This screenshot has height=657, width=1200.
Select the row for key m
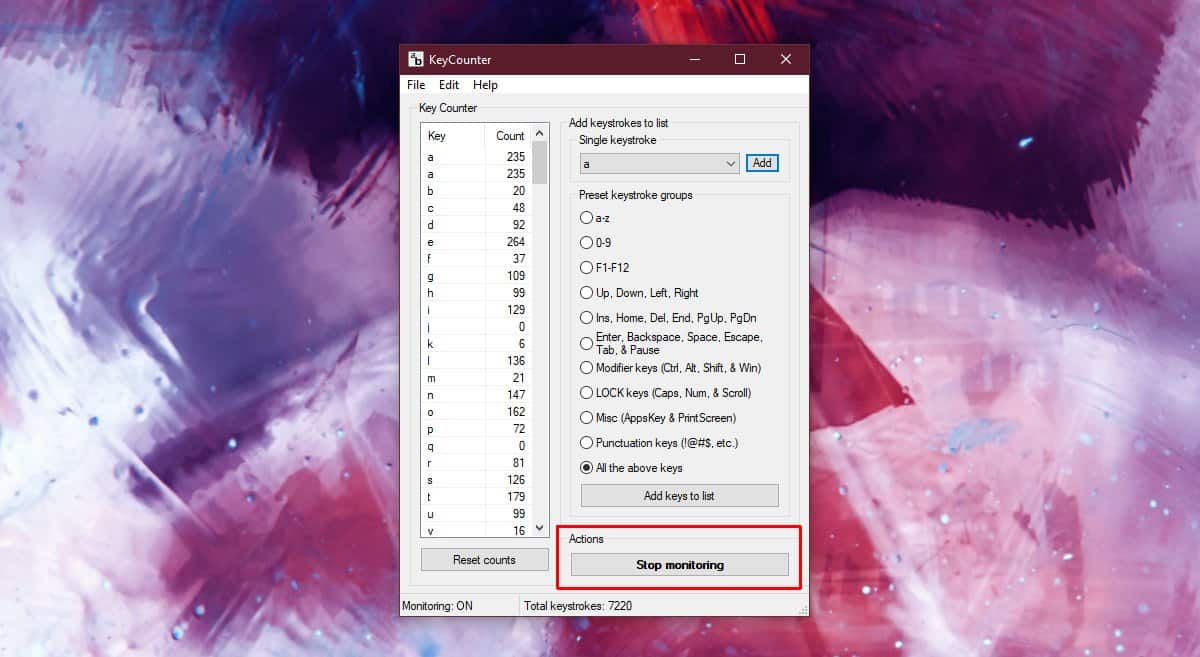pos(476,378)
